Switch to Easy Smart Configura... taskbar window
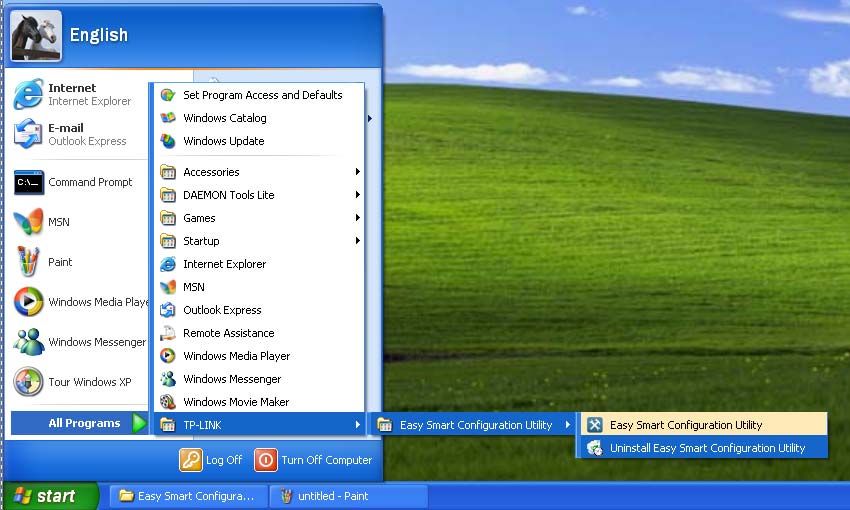The width and height of the screenshot is (850, 510). pyautogui.click(x=189, y=496)
